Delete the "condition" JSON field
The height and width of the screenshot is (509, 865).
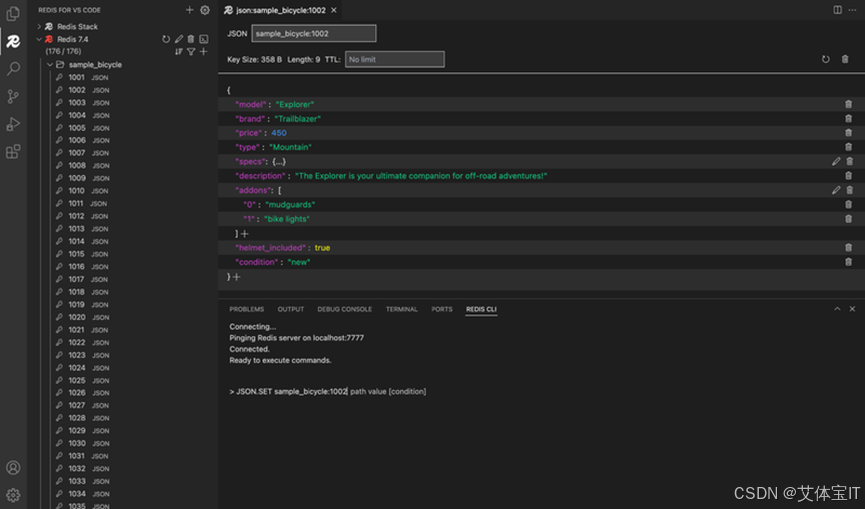click(x=848, y=262)
